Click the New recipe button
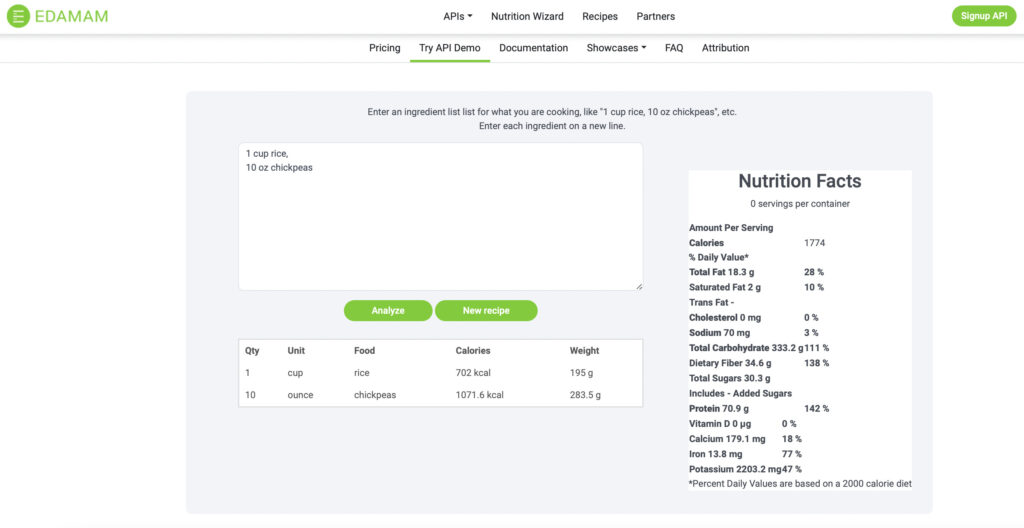1024x528 pixels. coord(486,311)
